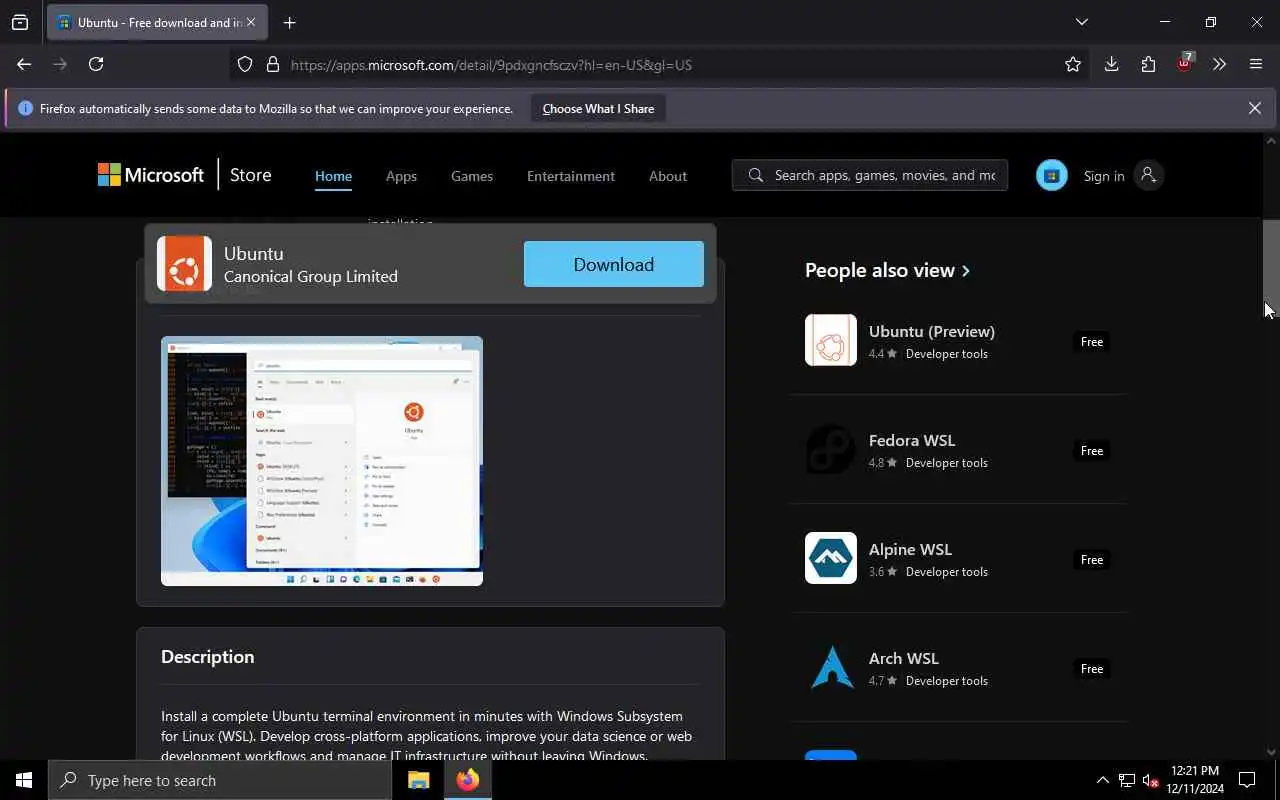This screenshot has width=1280, height=800.
Task: Dismiss the Firefox data notification bar
Action: tap(1254, 108)
